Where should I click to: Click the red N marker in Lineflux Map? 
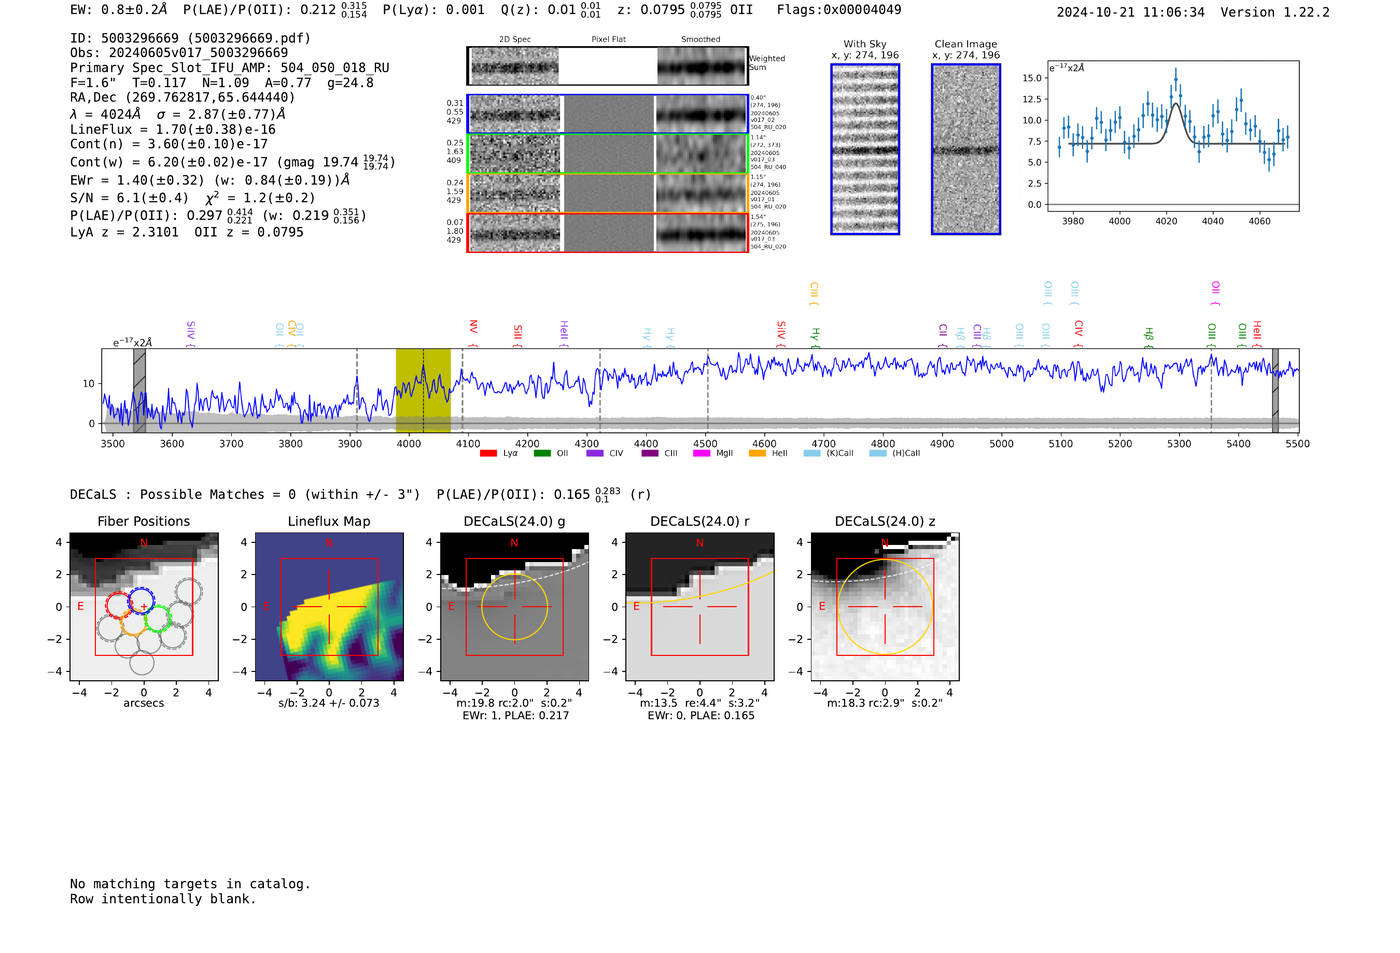pyautogui.click(x=329, y=543)
